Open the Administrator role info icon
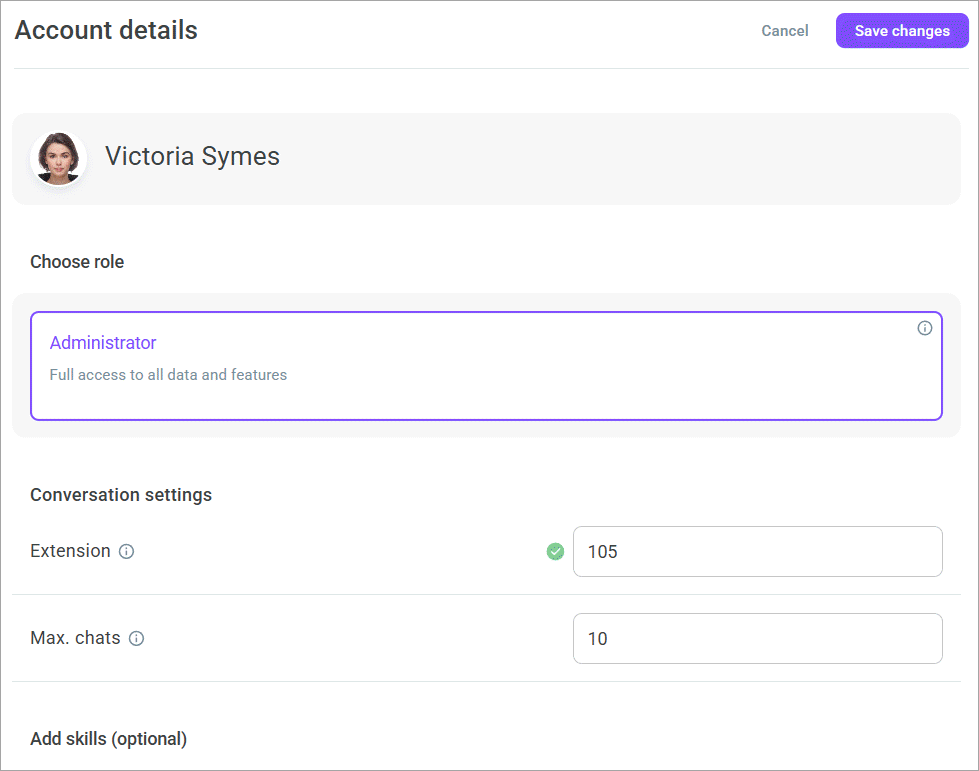Viewport: 979px width, 771px height. (x=924, y=328)
